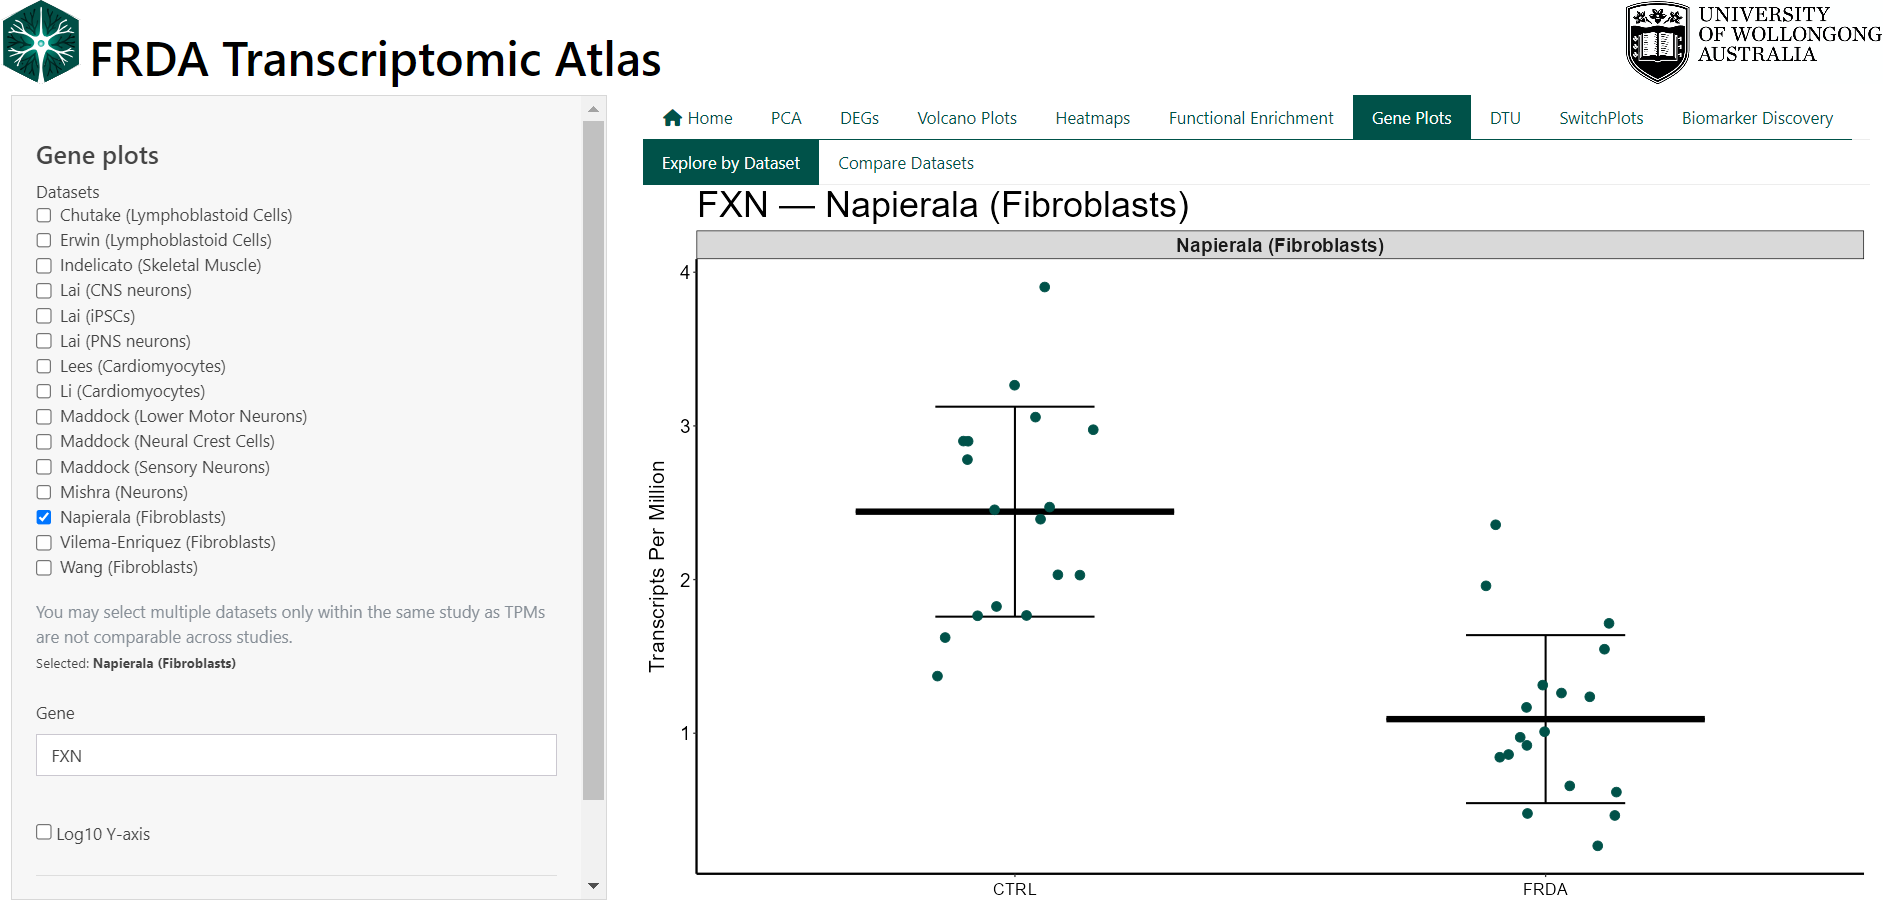Tick Chutake (Lymphoblastoid Cells) checkbox
Image resolution: width=1883 pixels, height=913 pixels.
coord(44,215)
